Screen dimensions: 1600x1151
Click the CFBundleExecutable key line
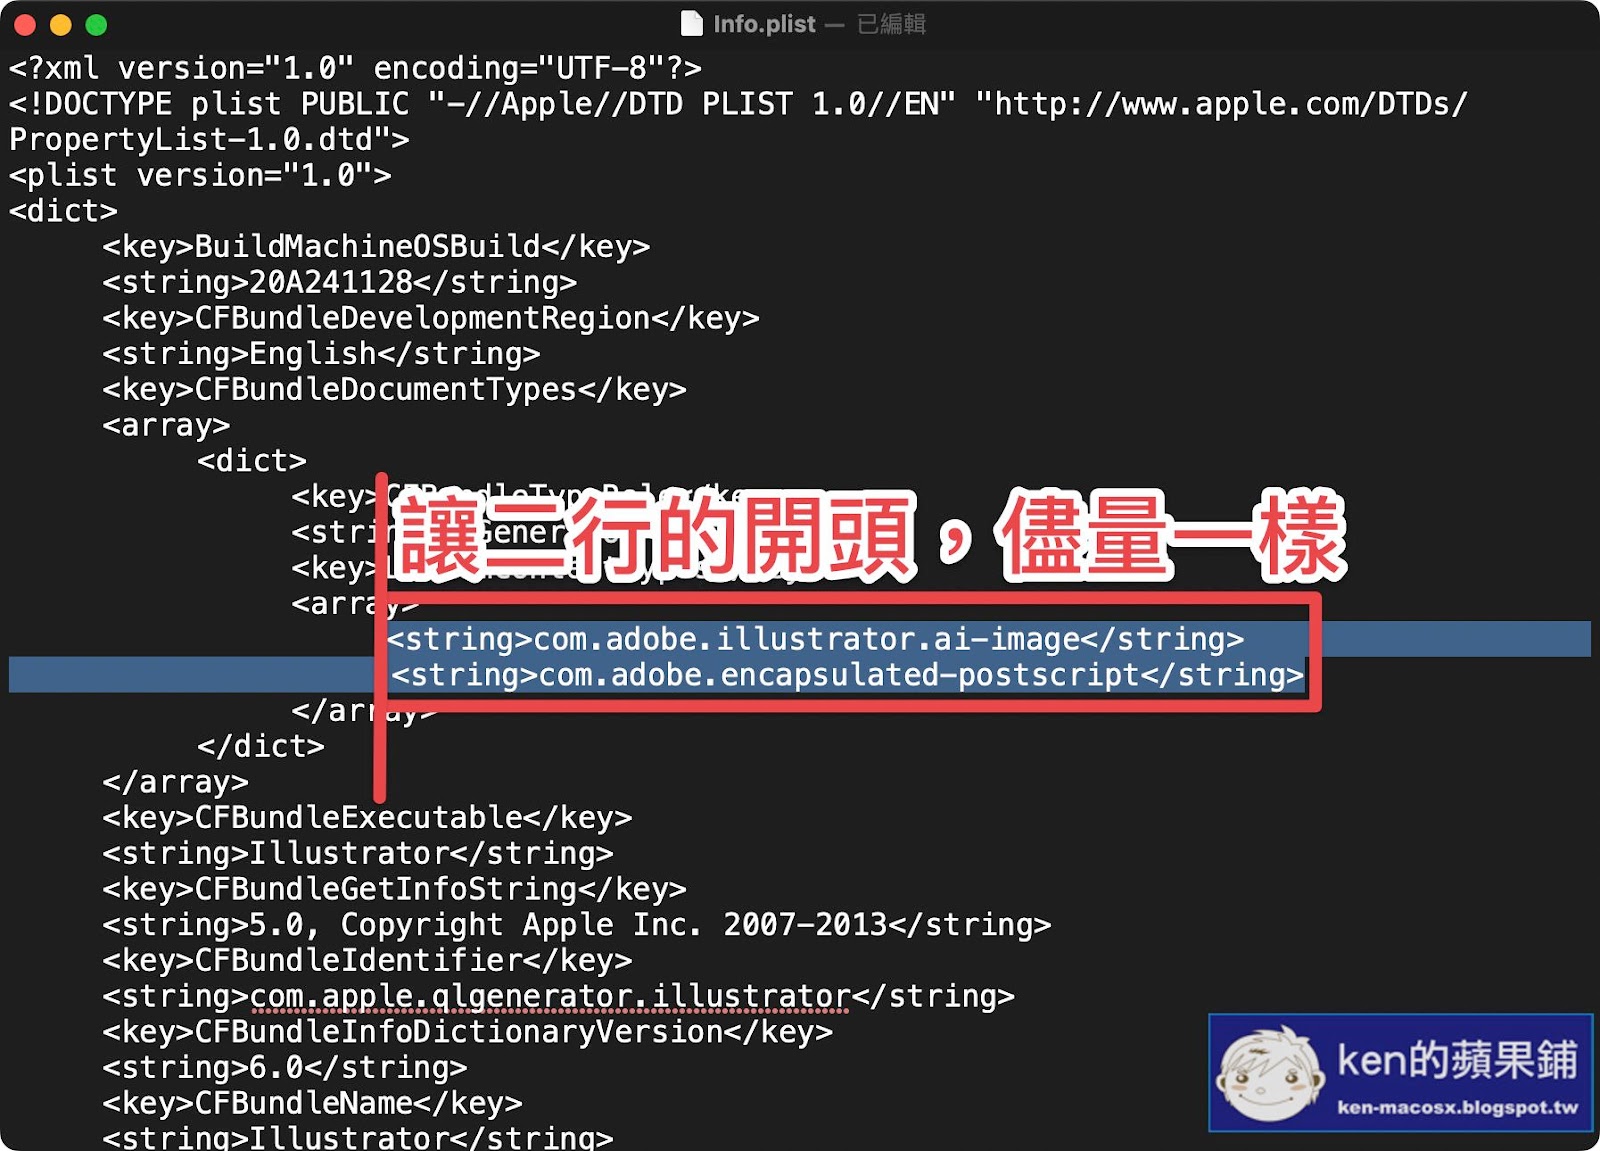367,818
